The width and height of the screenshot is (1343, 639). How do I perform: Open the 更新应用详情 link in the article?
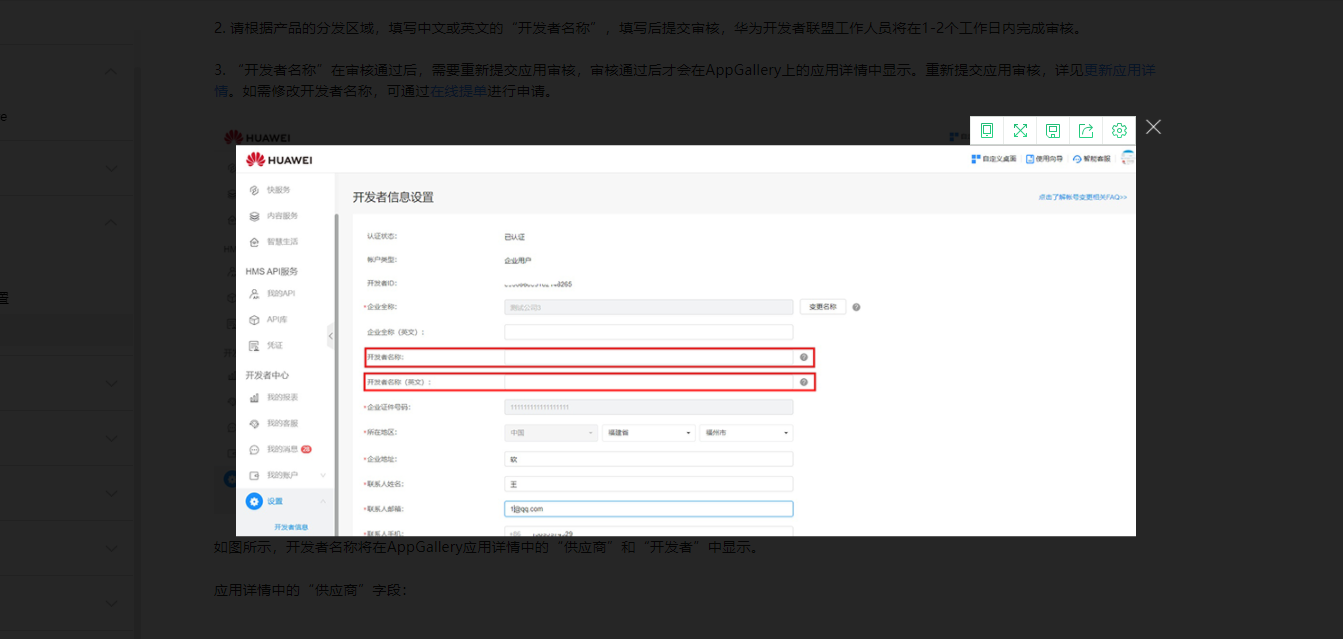pos(1120,70)
